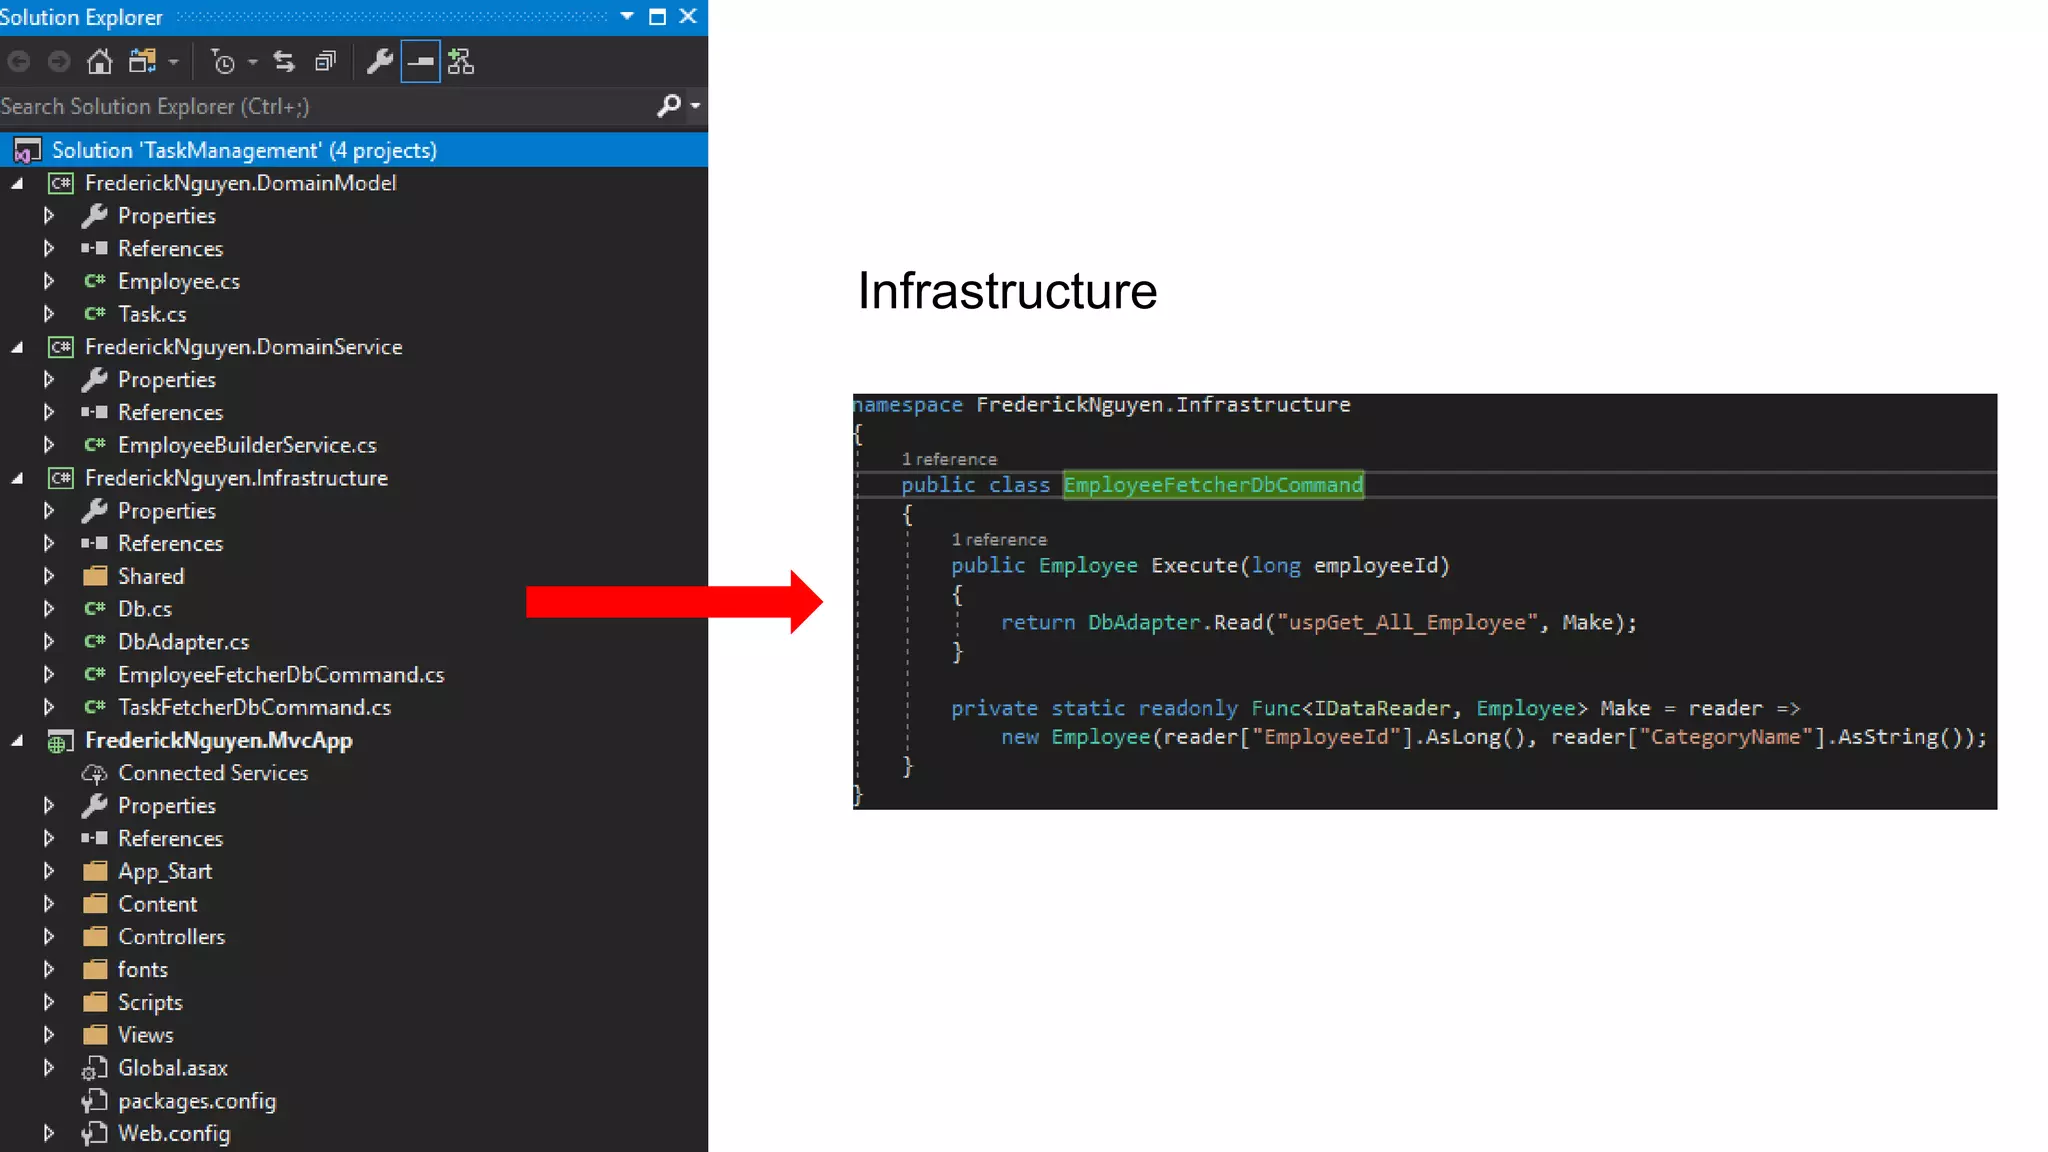
Task: Click the packages.config file icon
Action: [x=94, y=1101]
